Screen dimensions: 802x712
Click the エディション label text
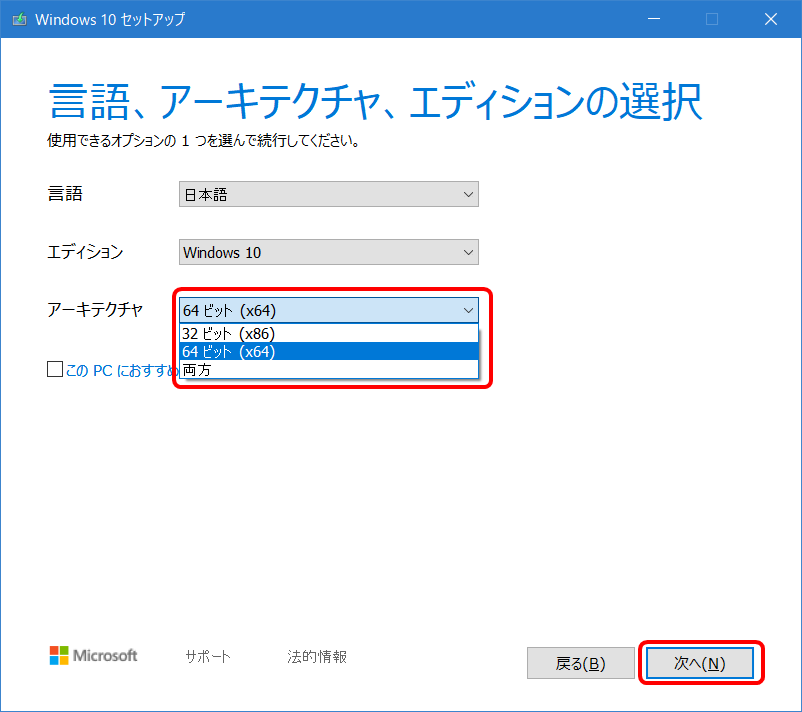pyautogui.click(x=85, y=252)
